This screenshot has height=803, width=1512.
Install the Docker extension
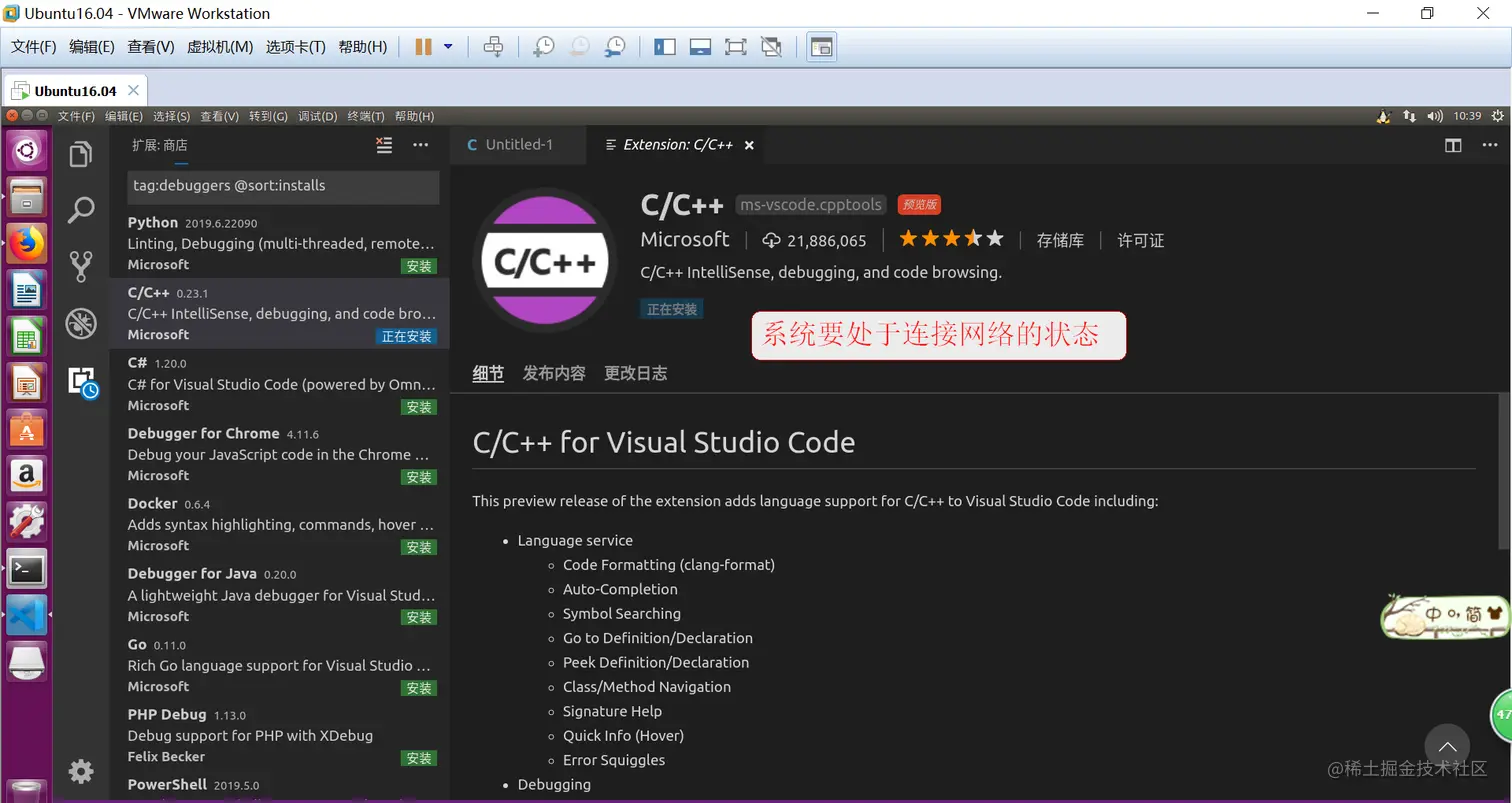click(x=418, y=547)
